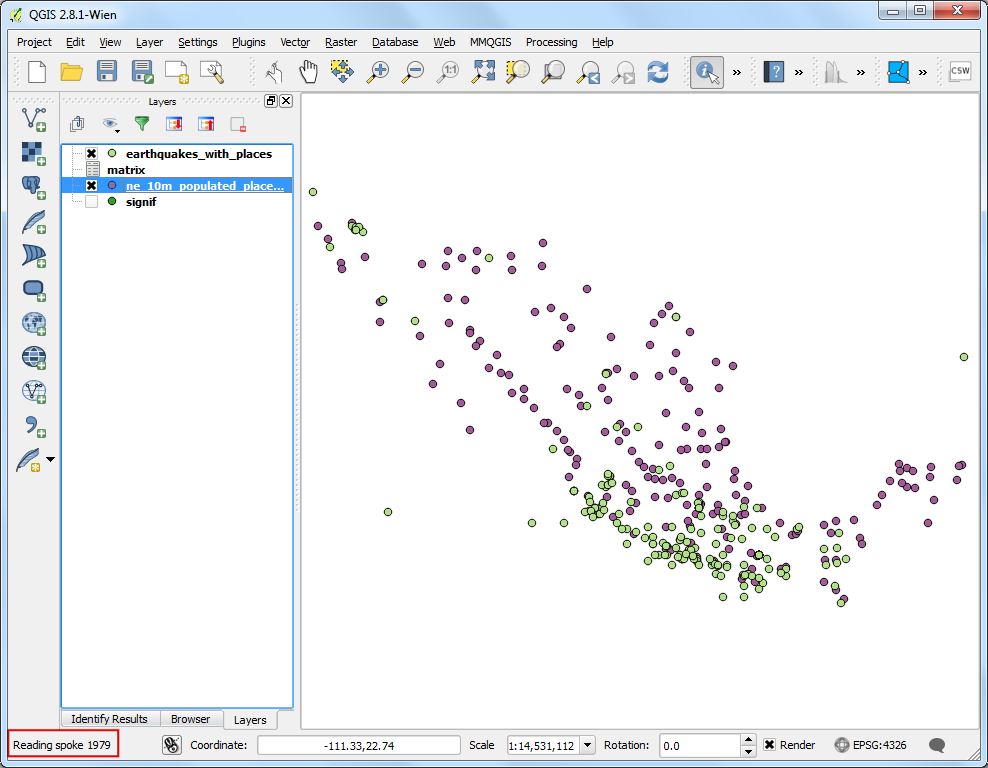Click Add Vector Layer icon
The width and height of the screenshot is (988, 768).
(33, 119)
